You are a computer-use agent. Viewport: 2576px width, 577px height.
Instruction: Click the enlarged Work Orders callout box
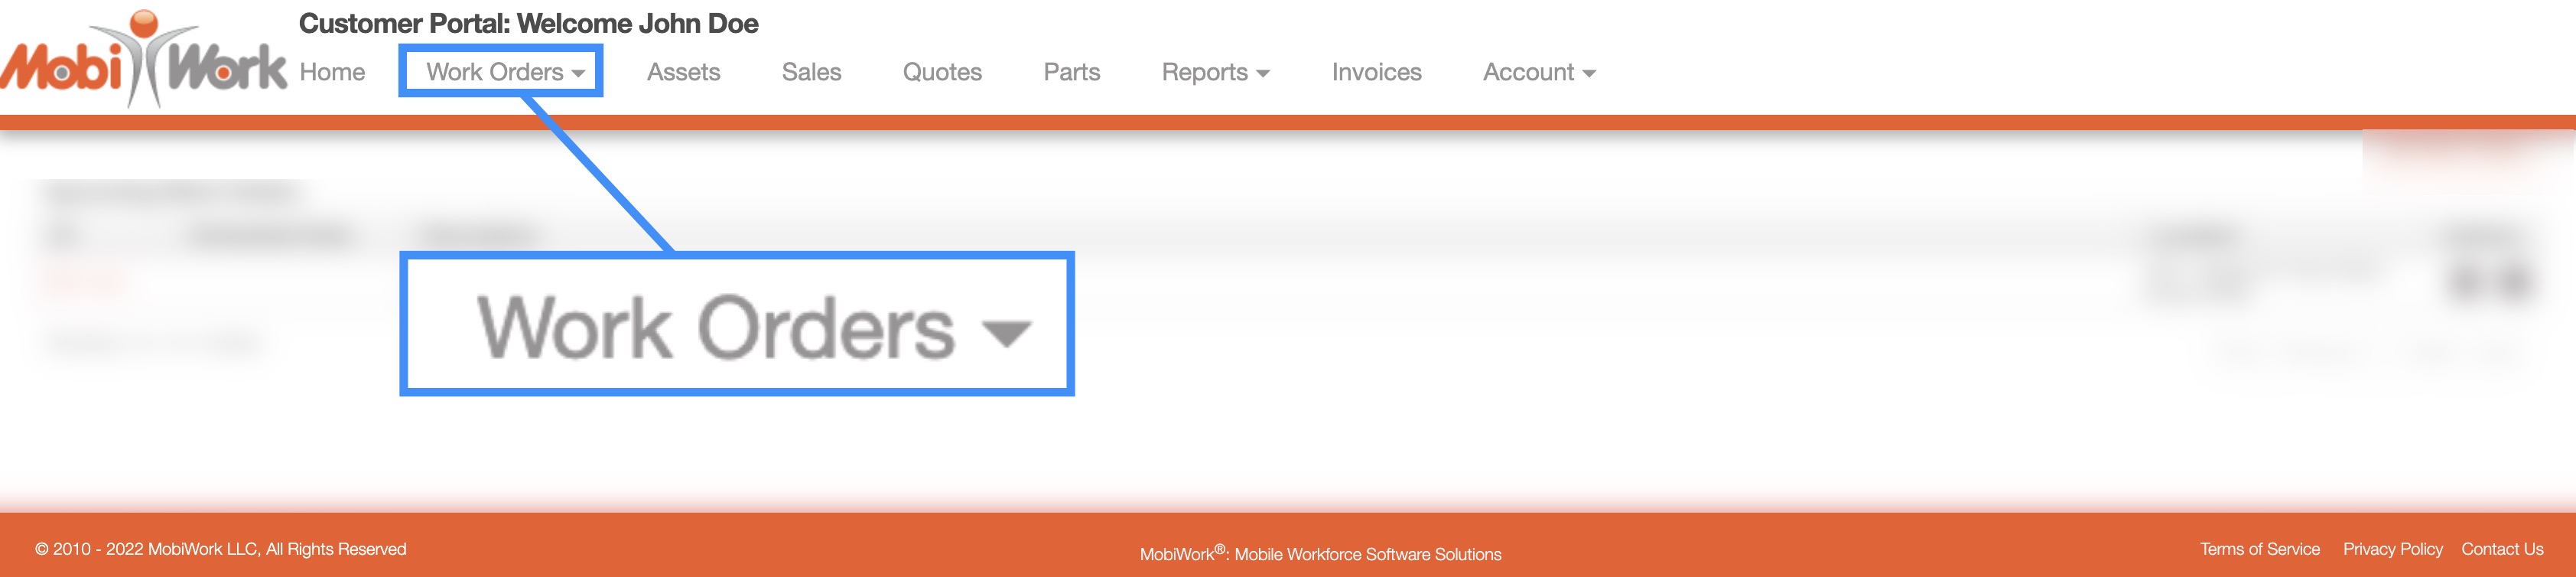tap(737, 325)
